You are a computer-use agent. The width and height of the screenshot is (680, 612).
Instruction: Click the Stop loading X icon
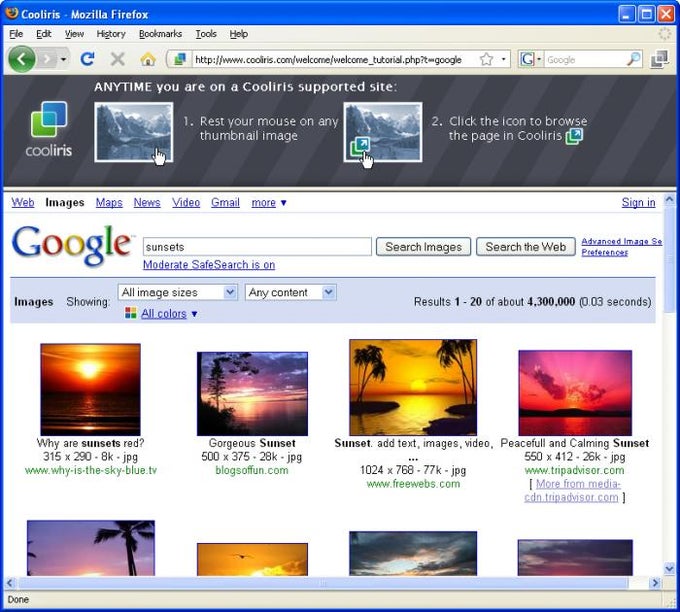[118, 60]
